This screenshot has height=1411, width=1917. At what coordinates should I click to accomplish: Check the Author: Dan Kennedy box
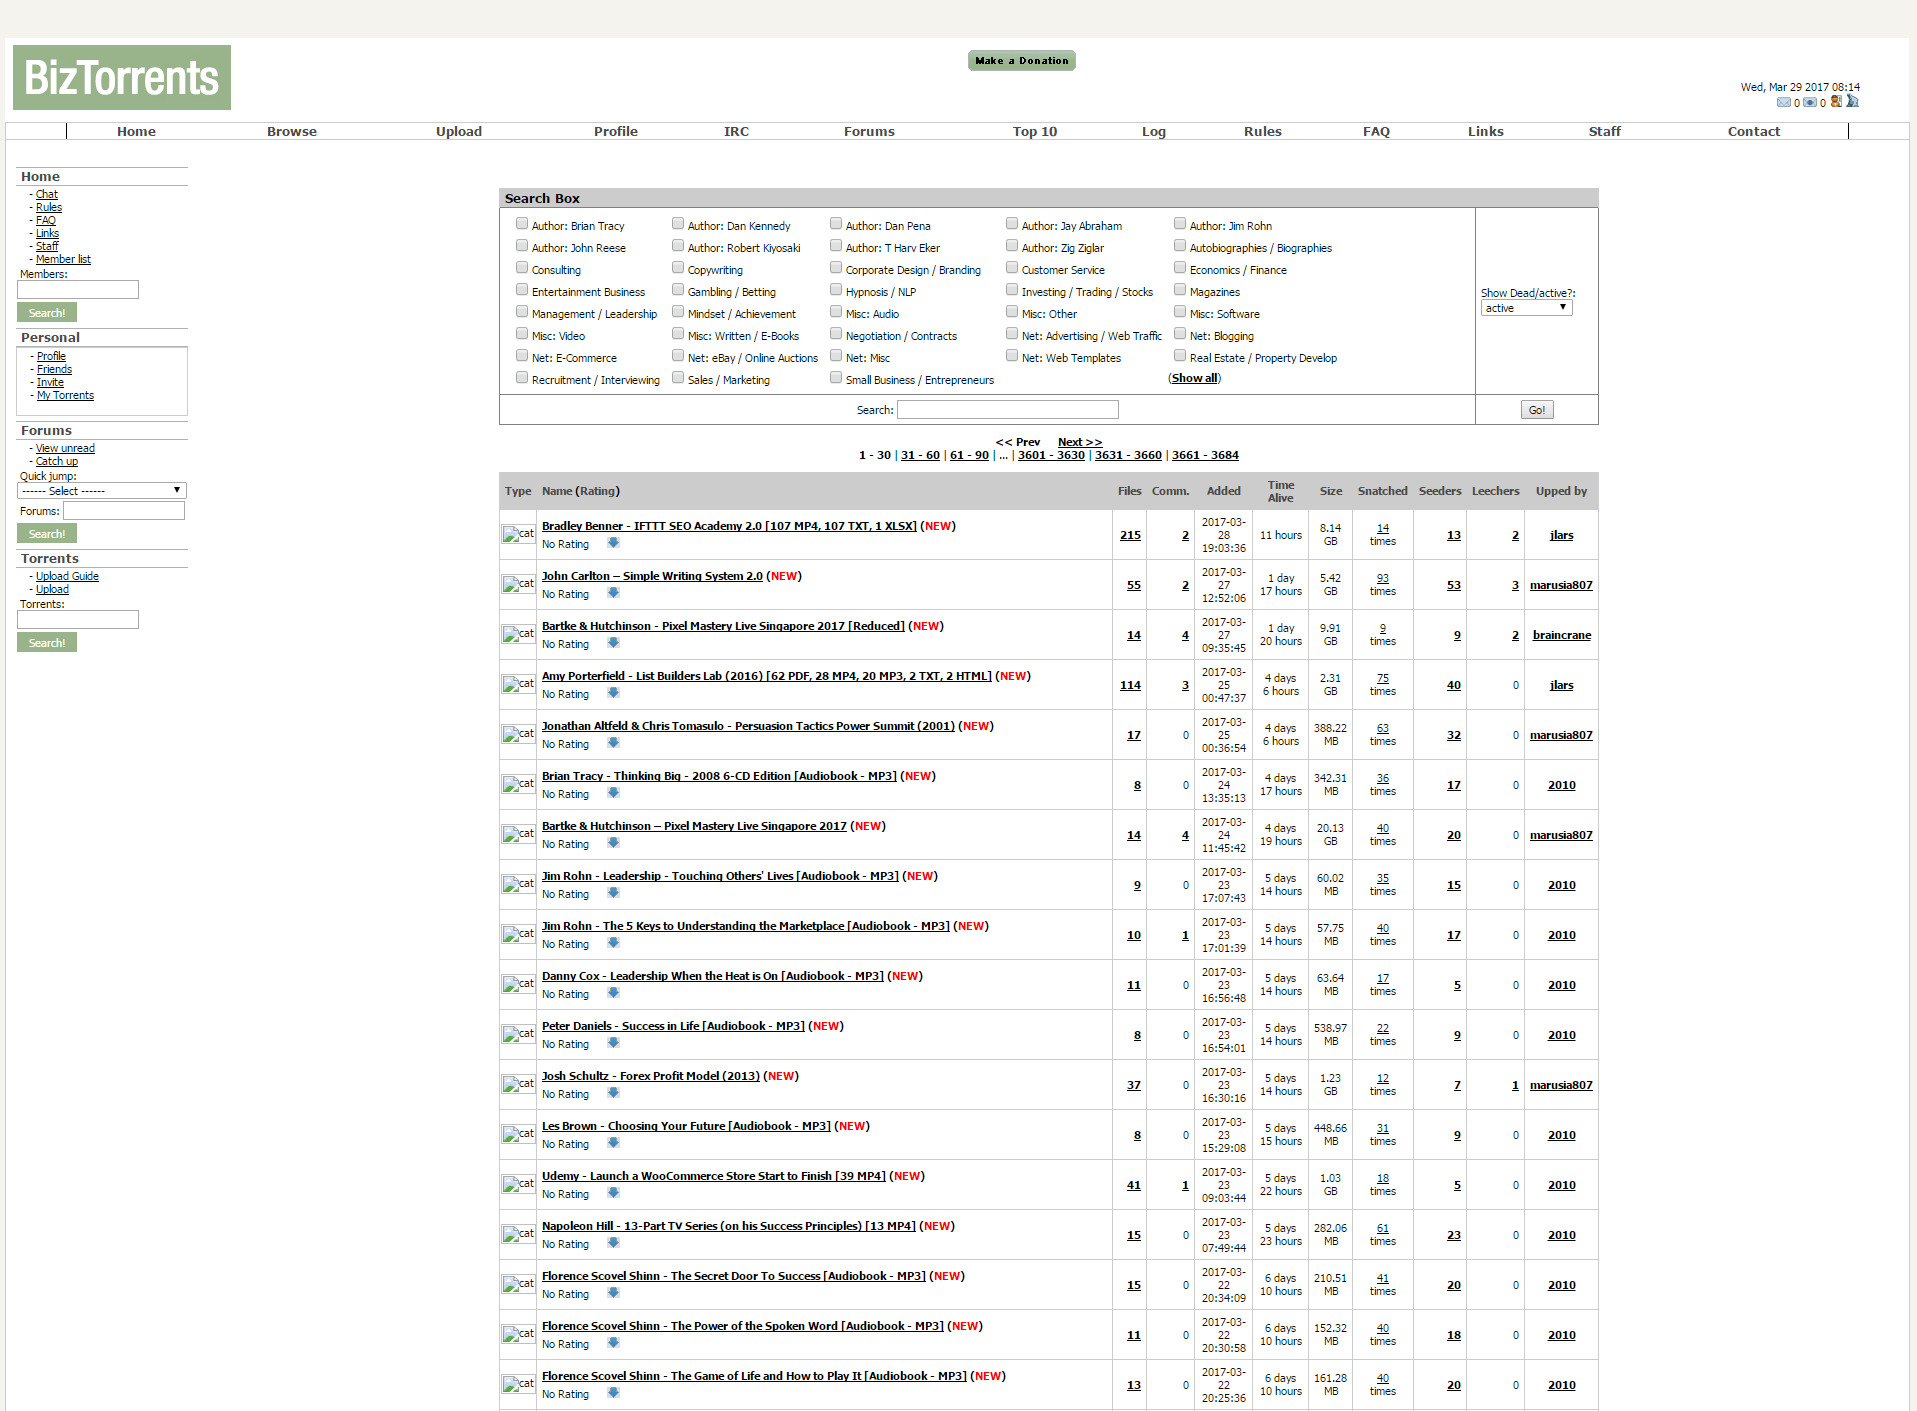pyautogui.click(x=678, y=224)
